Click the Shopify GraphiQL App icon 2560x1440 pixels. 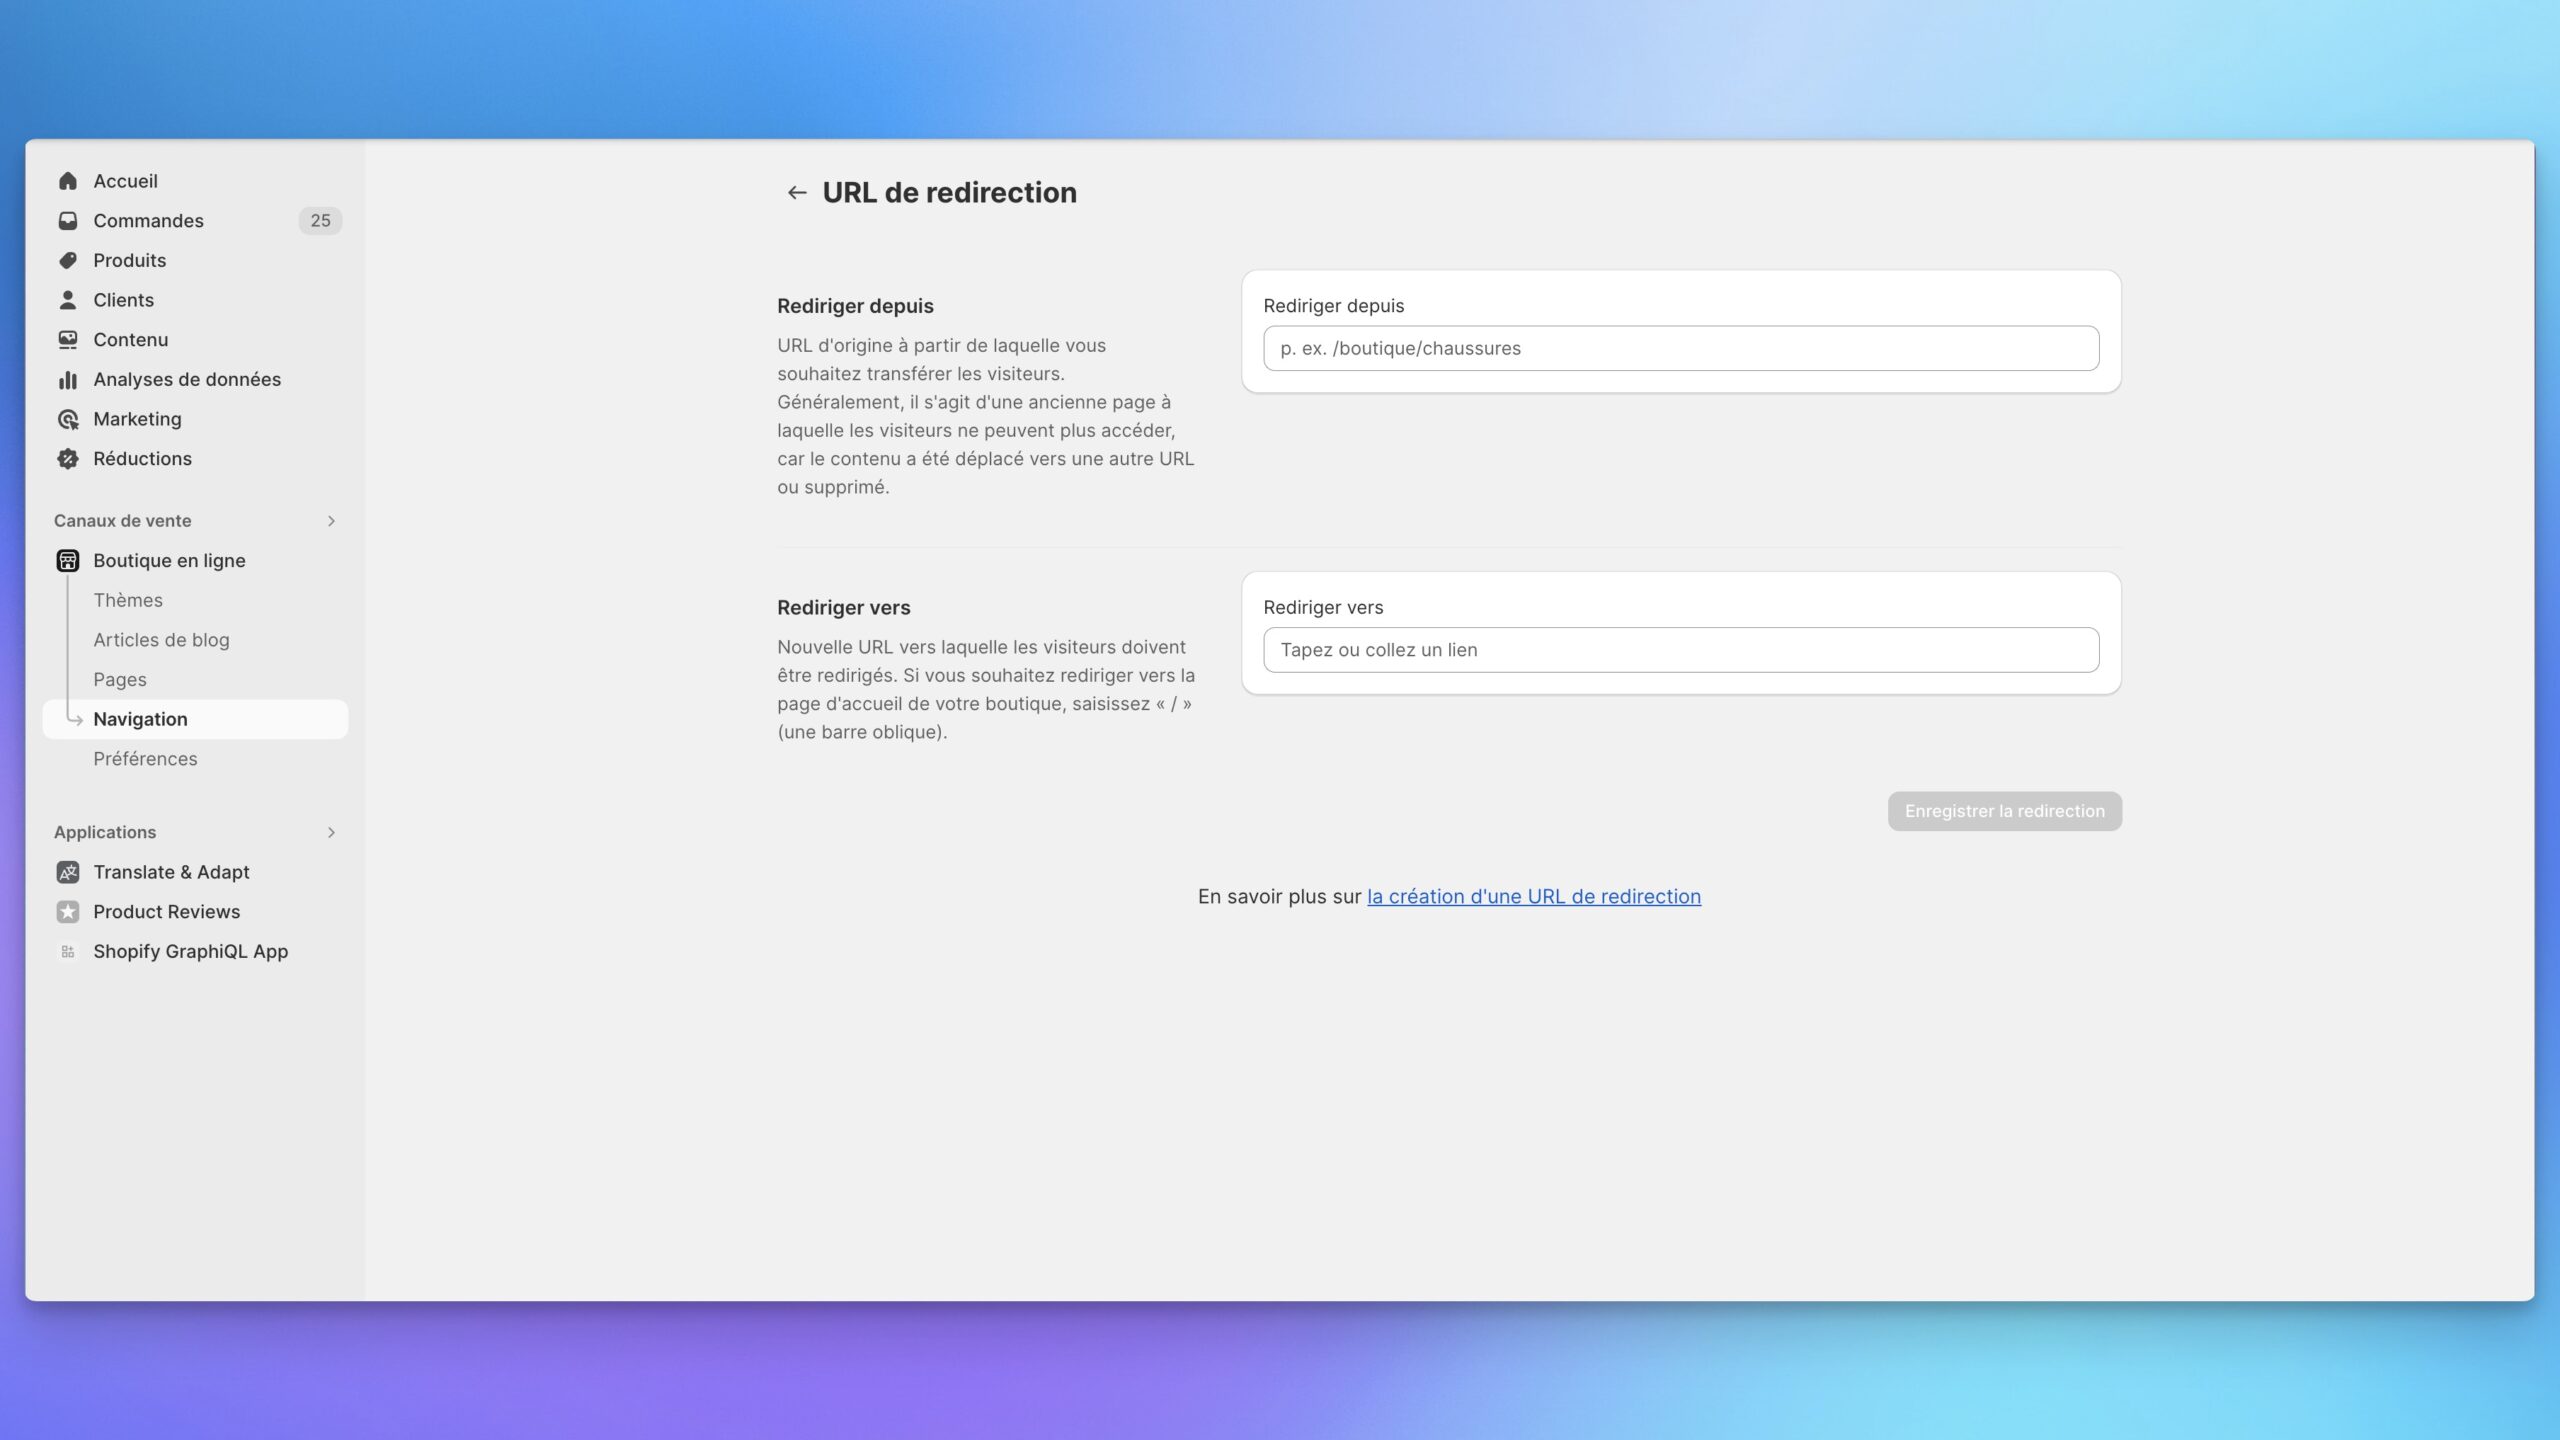[x=68, y=952]
